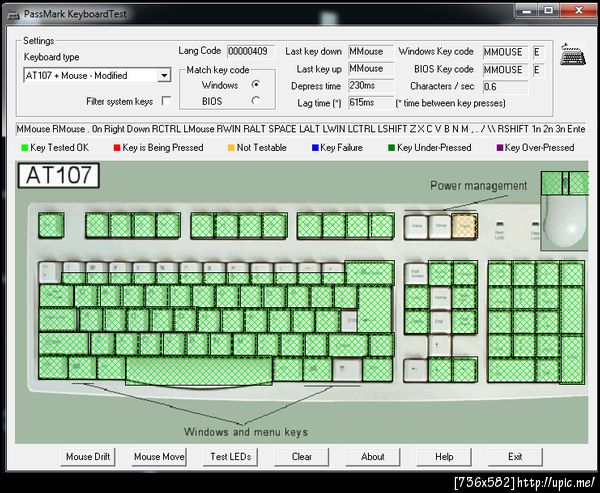
Task: Click the left Shift key on the diagram
Action: pos(64,344)
